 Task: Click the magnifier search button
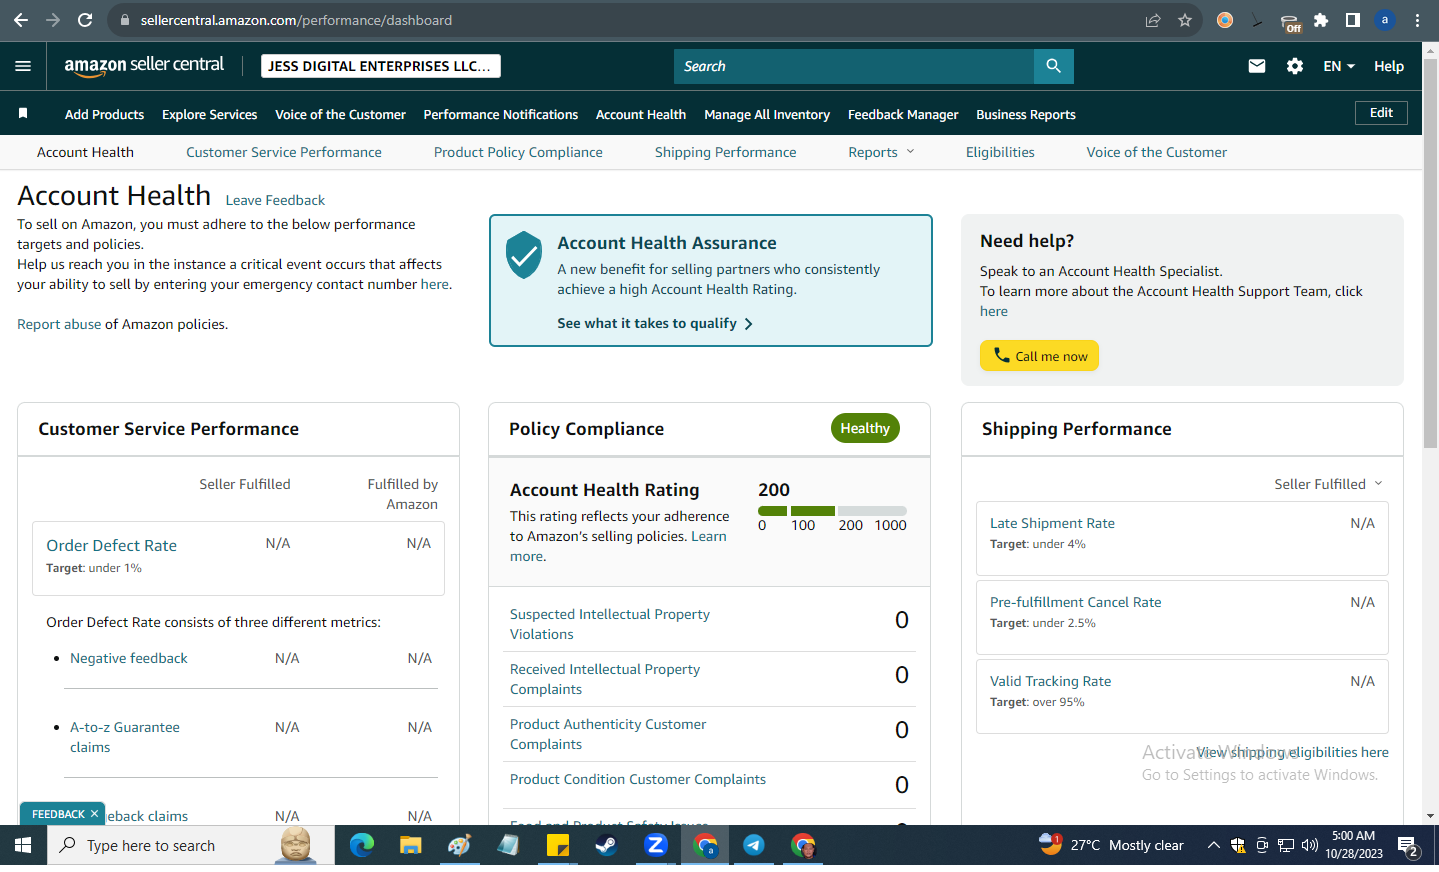[x=1053, y=66]
